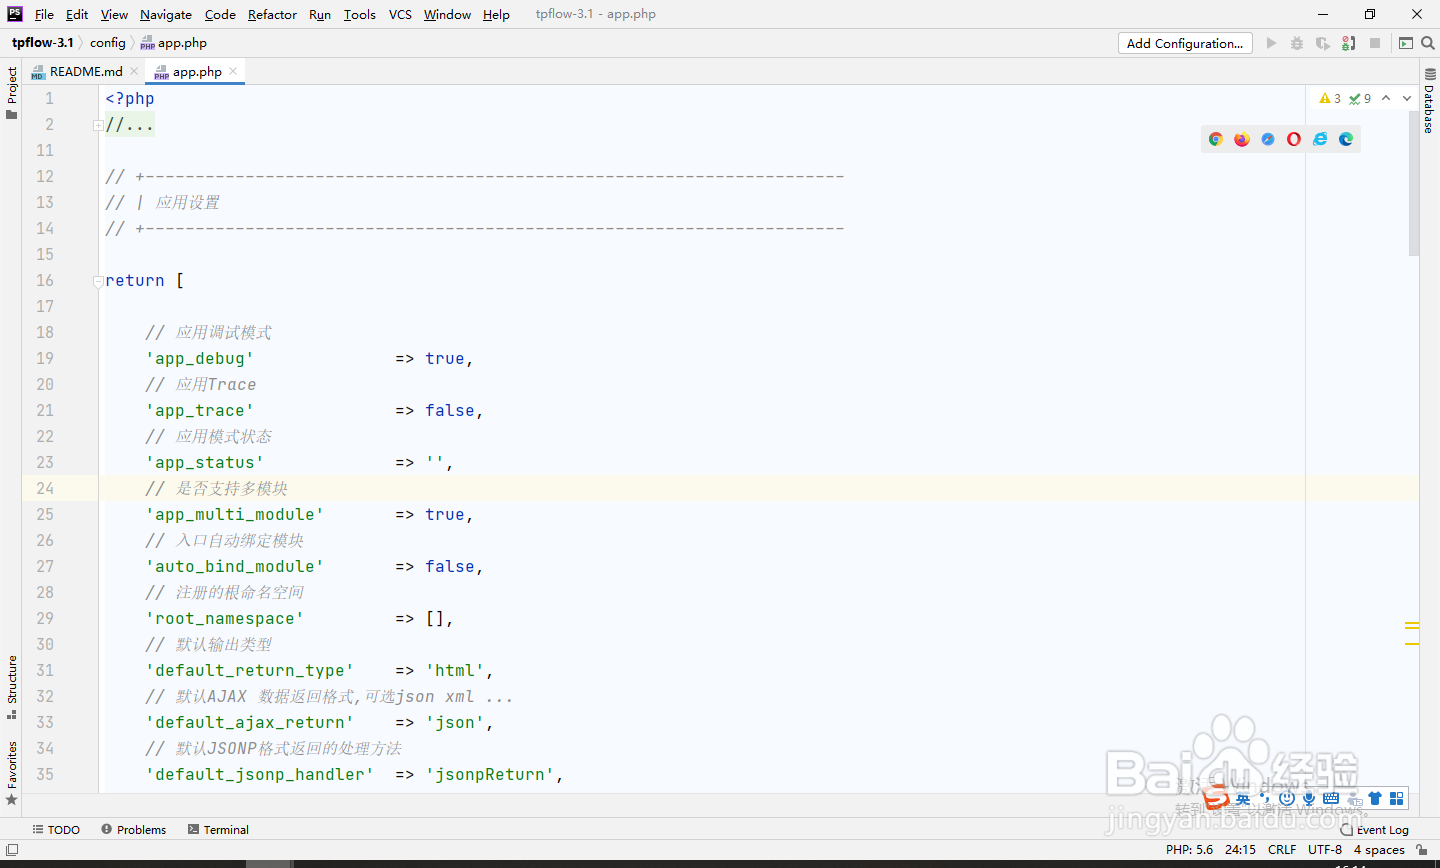Open the Tools menu
Image resolution: width=1440 pixels, height=868 pixels.
[360, 14]
